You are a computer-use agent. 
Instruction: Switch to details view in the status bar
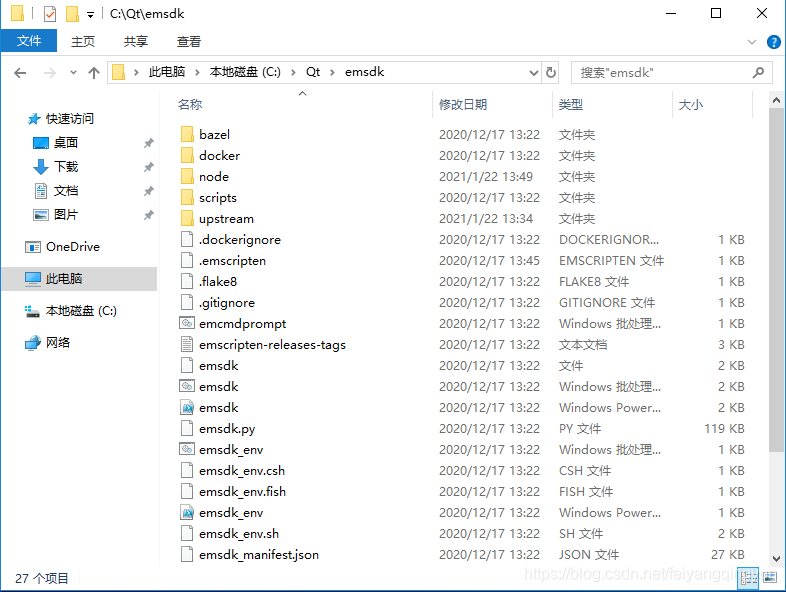[x=749, y=578]
